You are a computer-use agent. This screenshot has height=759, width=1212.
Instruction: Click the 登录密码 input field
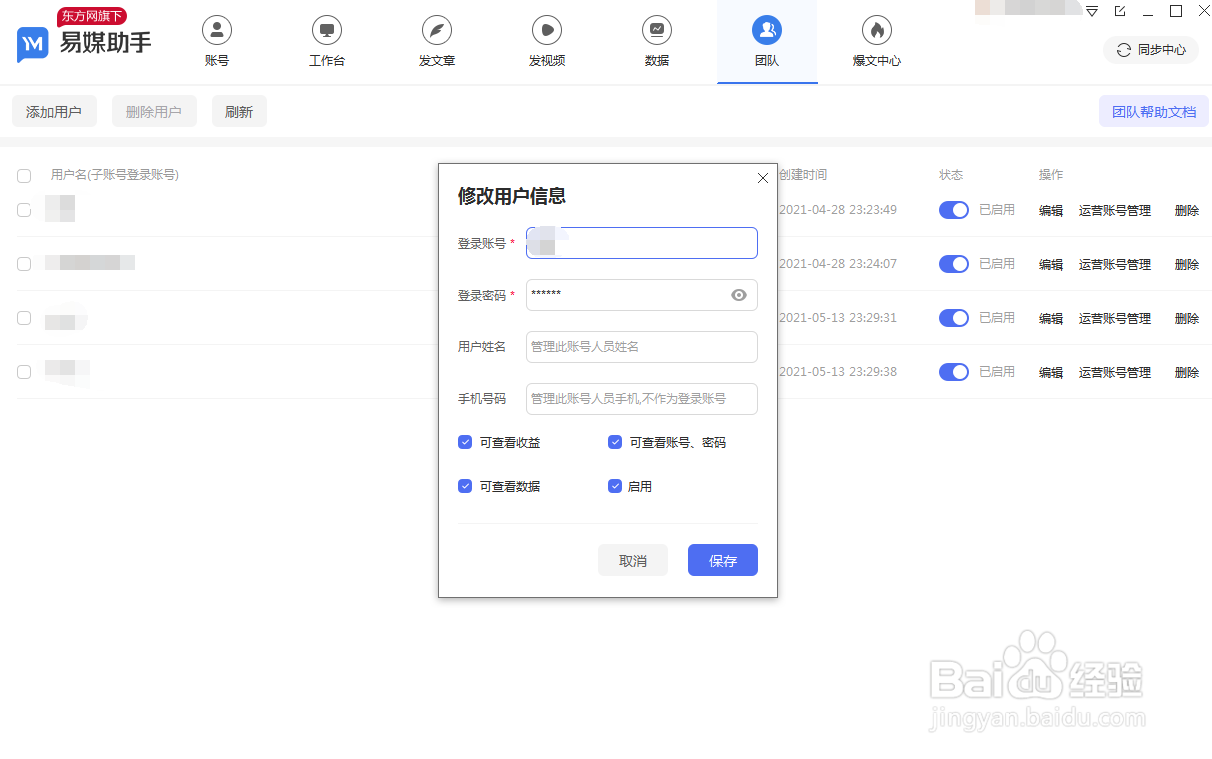(x=642, y=295)
